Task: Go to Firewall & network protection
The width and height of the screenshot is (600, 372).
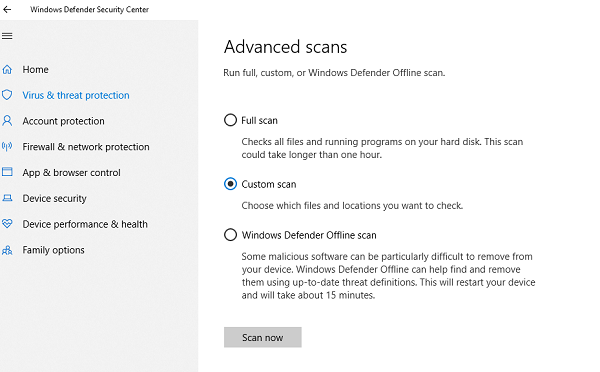Action: [86, 147]
